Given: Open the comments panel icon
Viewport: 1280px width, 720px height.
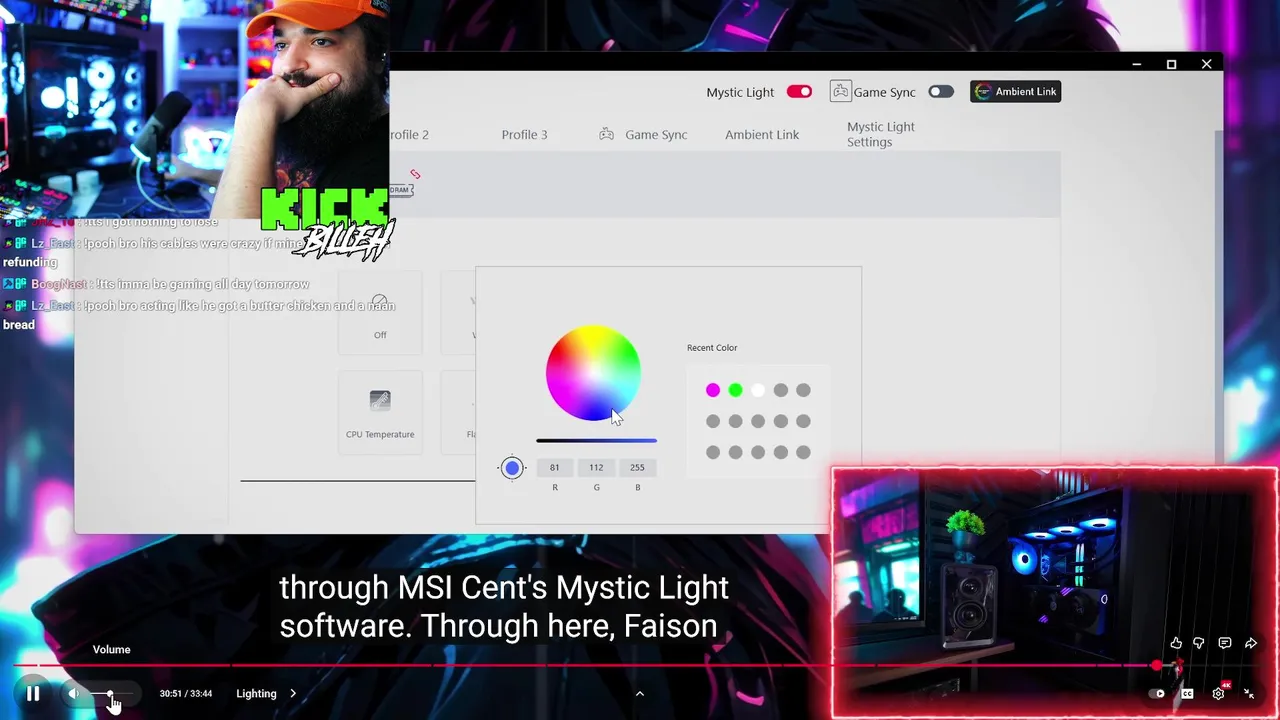Looking at the screenshot, I should coord(1225,643).
